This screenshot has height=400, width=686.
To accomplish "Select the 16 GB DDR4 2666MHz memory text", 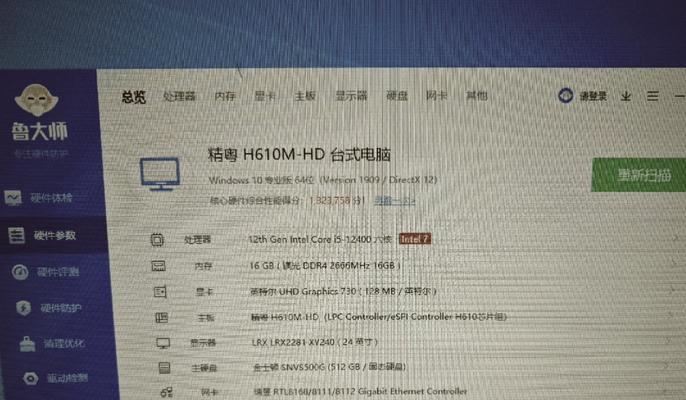I will [x=325, y=266].
